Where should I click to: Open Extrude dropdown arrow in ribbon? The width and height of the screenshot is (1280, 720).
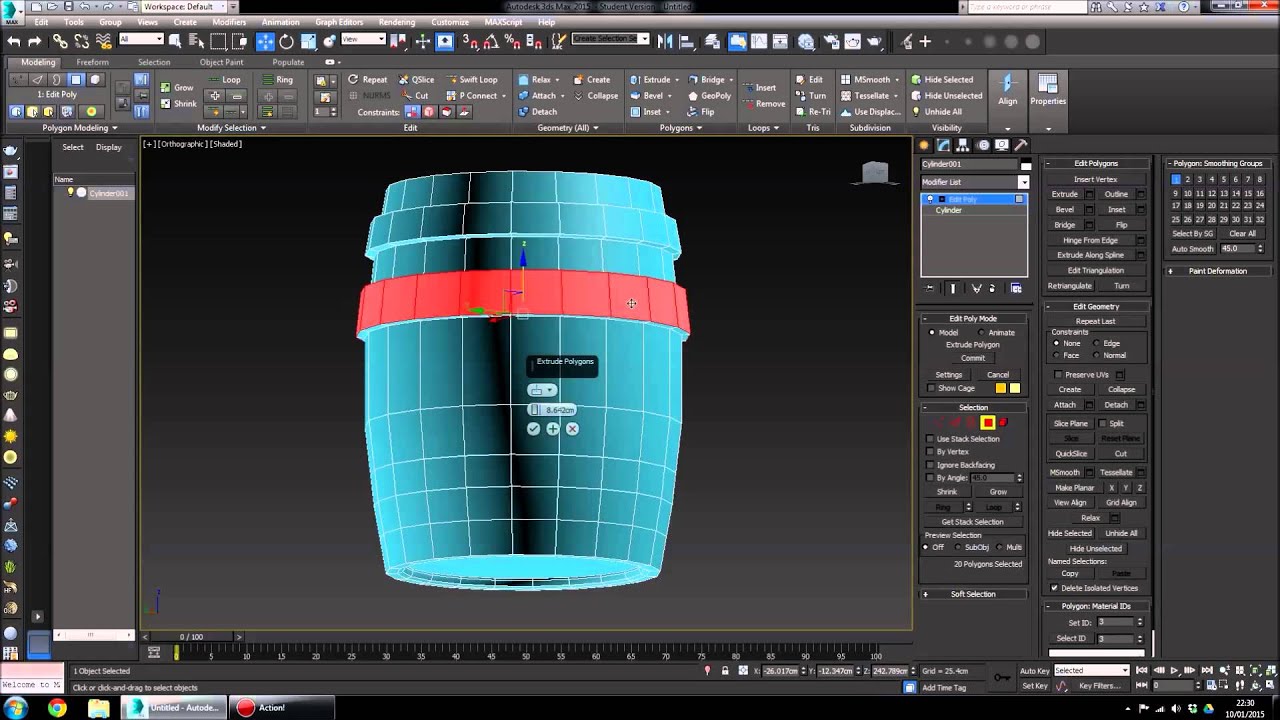click(x=677, y=80)
